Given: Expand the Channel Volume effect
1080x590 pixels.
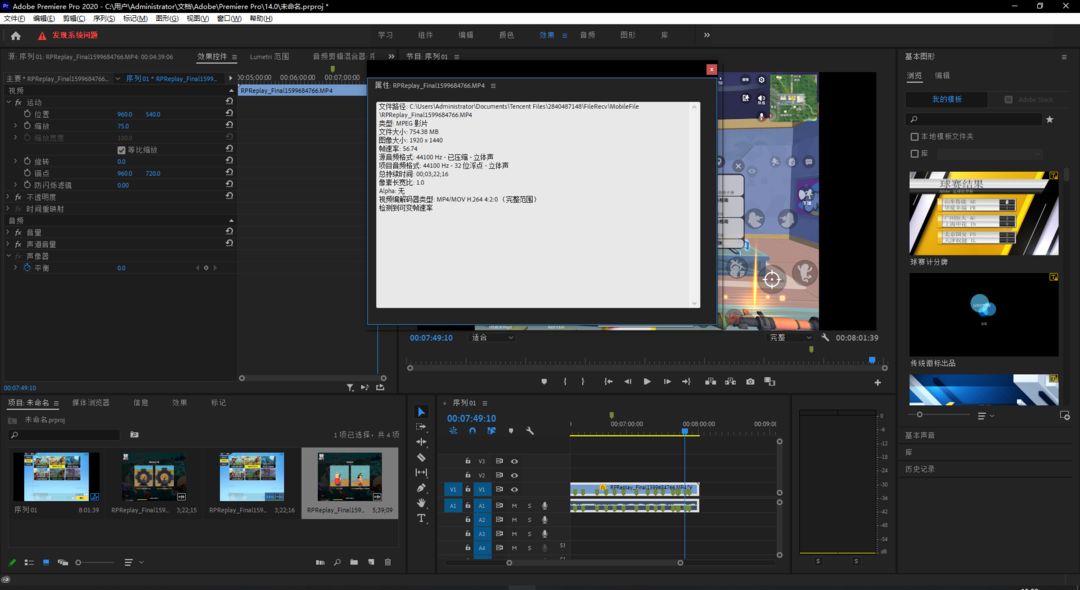Looking at the screenshot, I should click(8, 244).
